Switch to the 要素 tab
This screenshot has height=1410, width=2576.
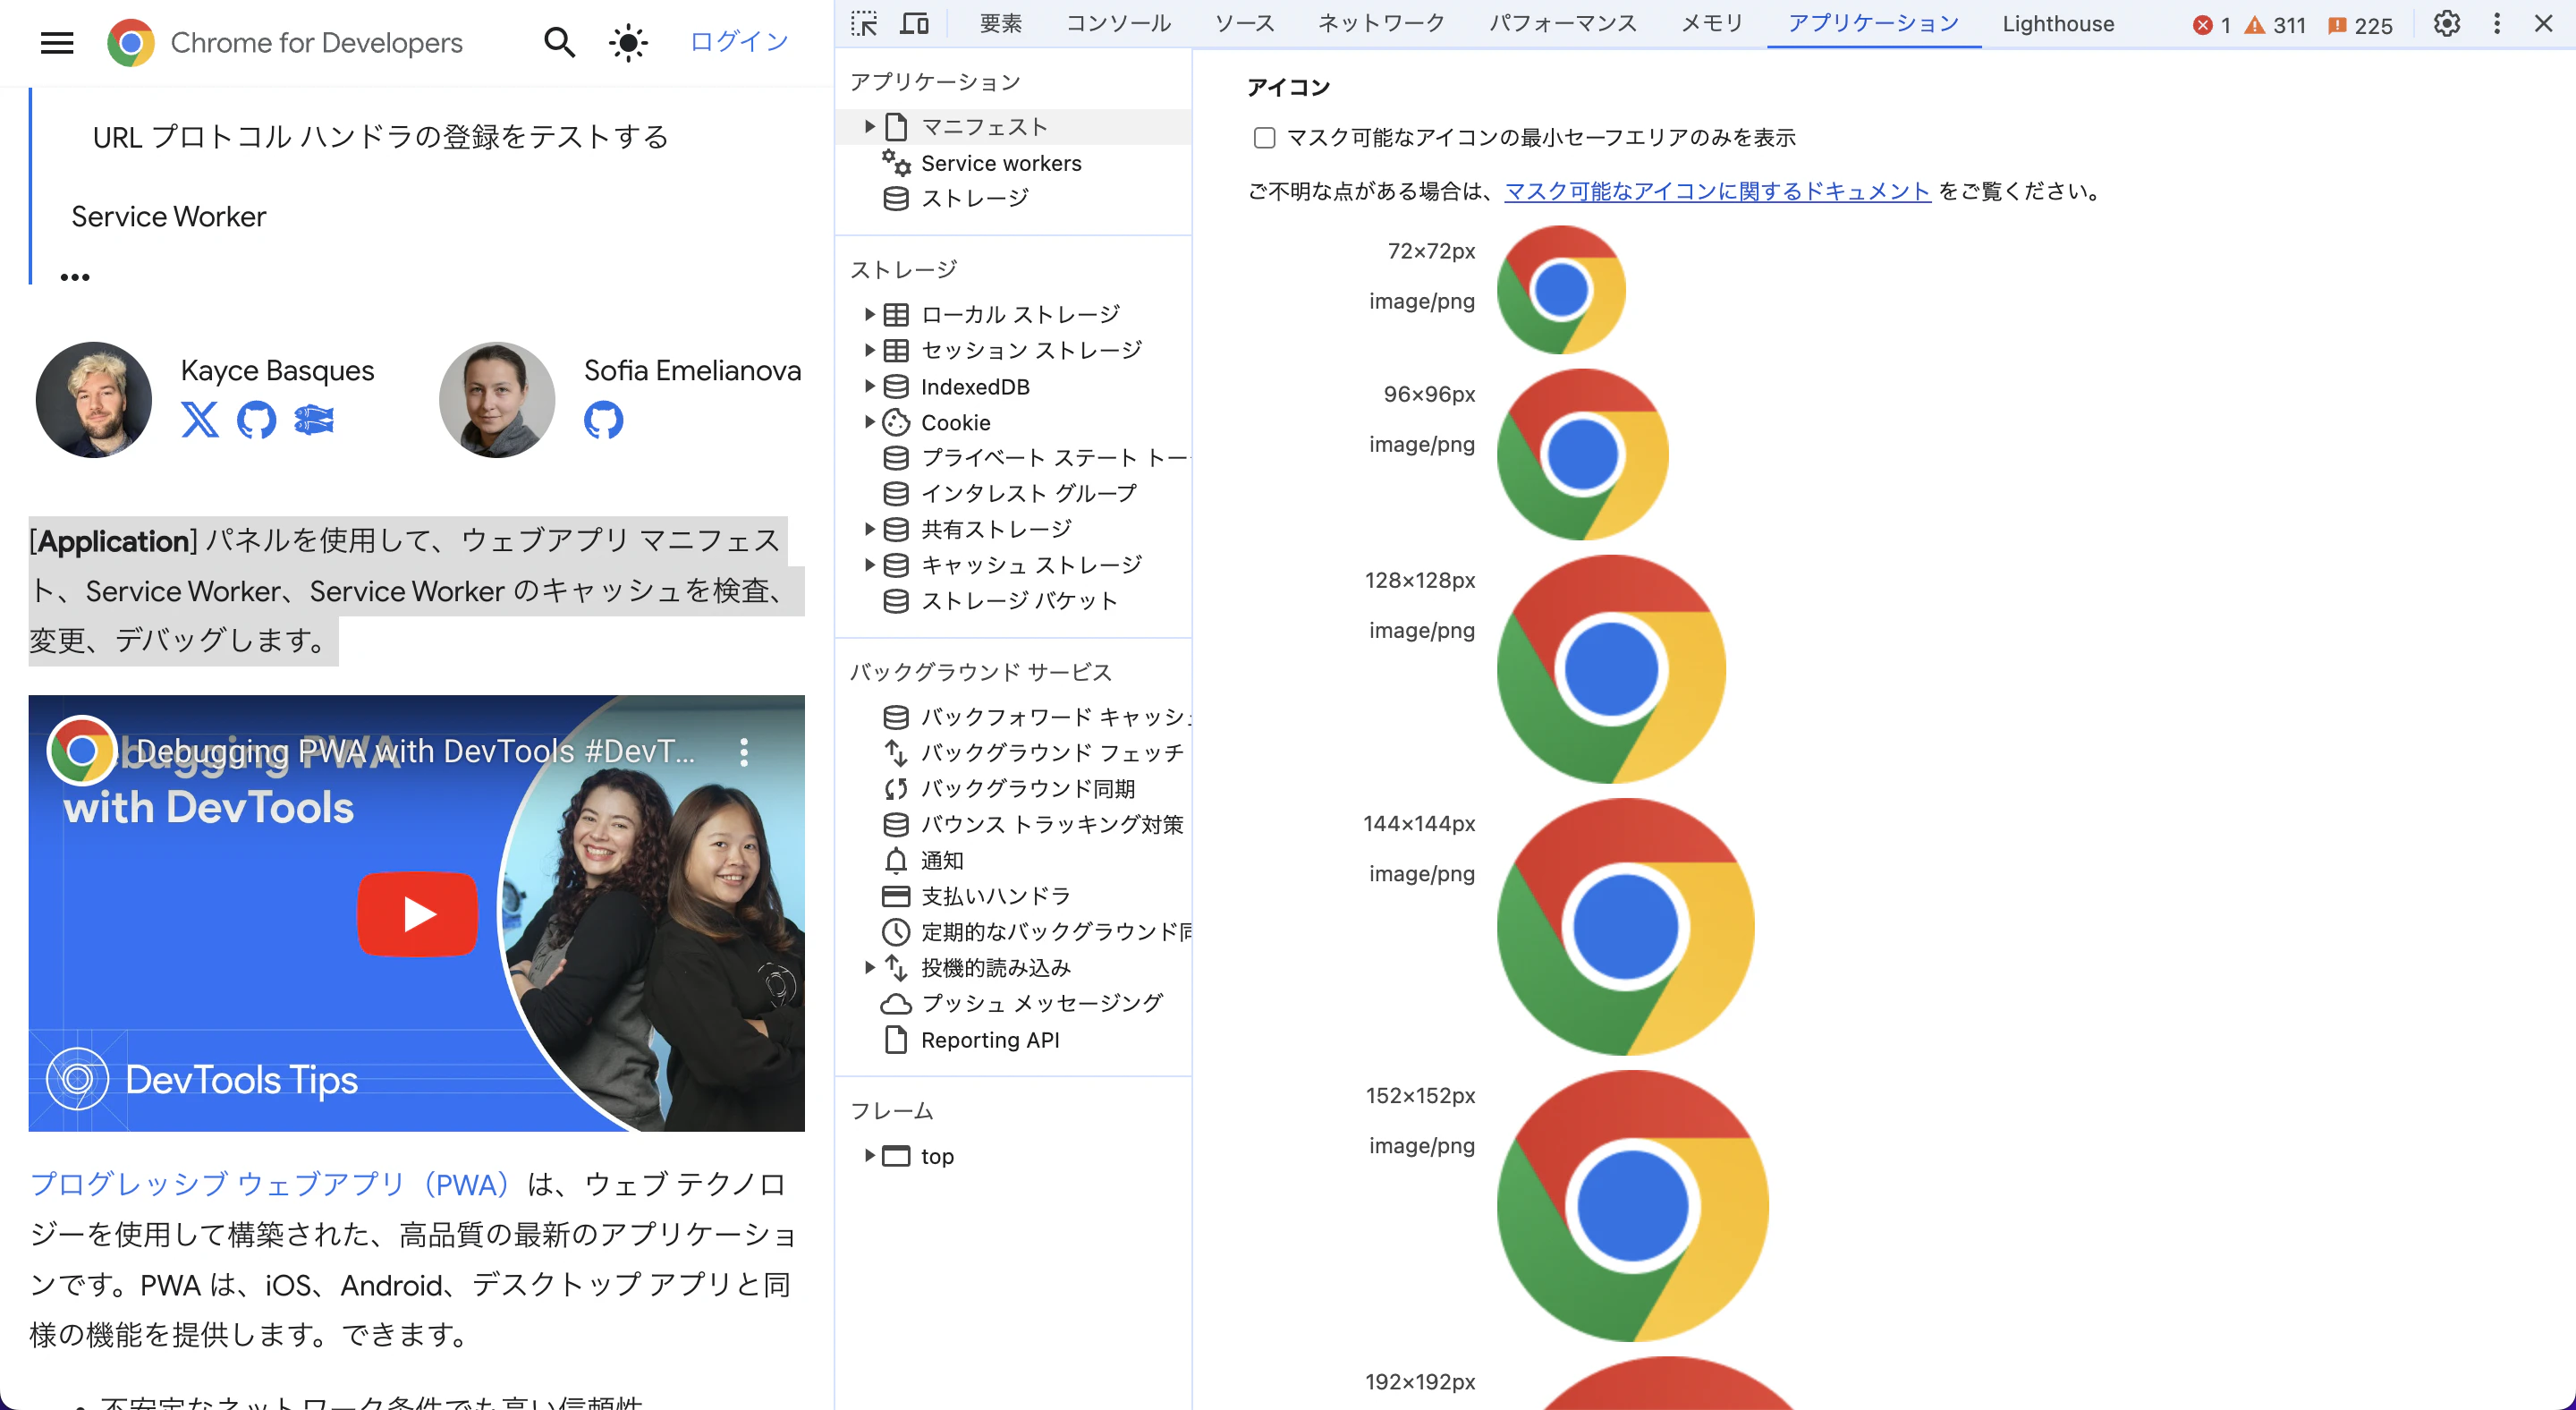click(1000, 23)
